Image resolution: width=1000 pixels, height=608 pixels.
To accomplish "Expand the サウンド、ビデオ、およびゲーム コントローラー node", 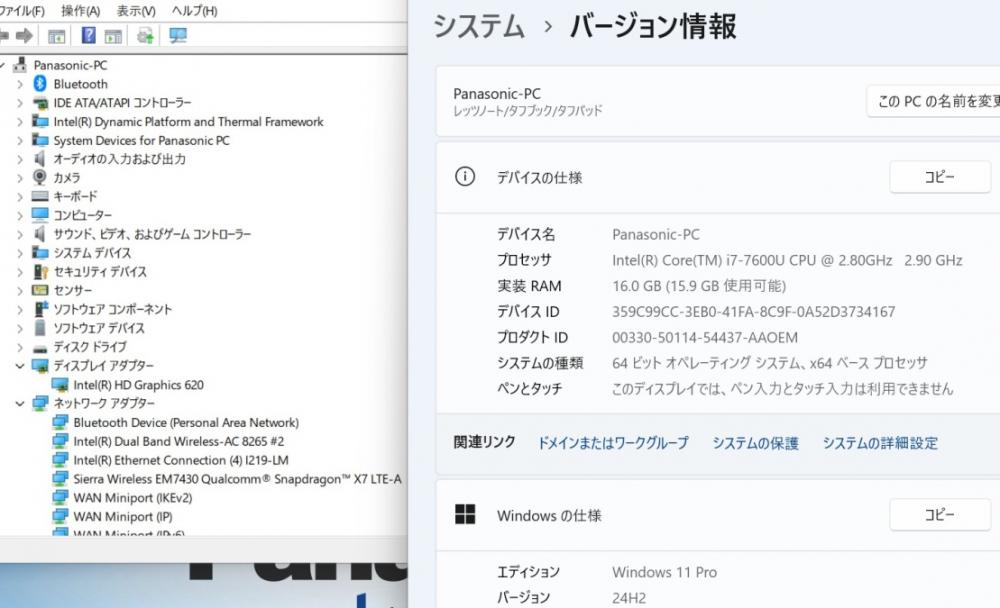I will point(20,234).
